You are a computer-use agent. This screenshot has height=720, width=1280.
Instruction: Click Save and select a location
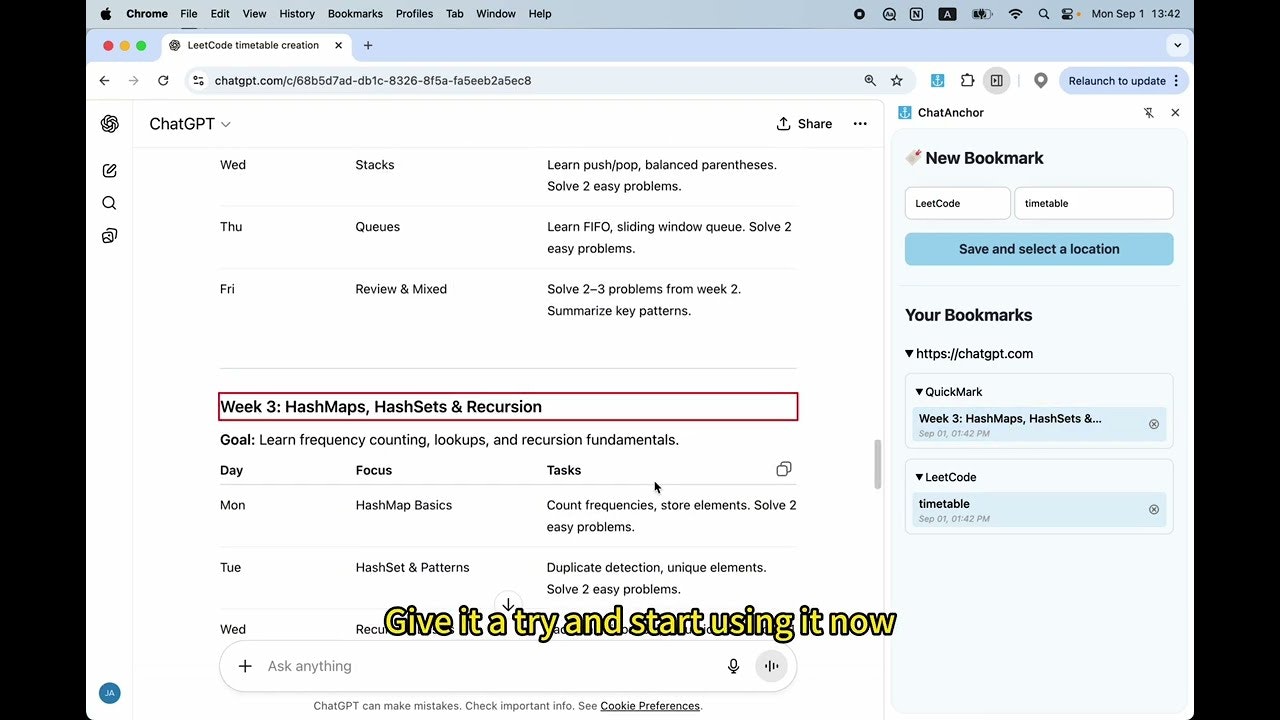pos(1039,249)
